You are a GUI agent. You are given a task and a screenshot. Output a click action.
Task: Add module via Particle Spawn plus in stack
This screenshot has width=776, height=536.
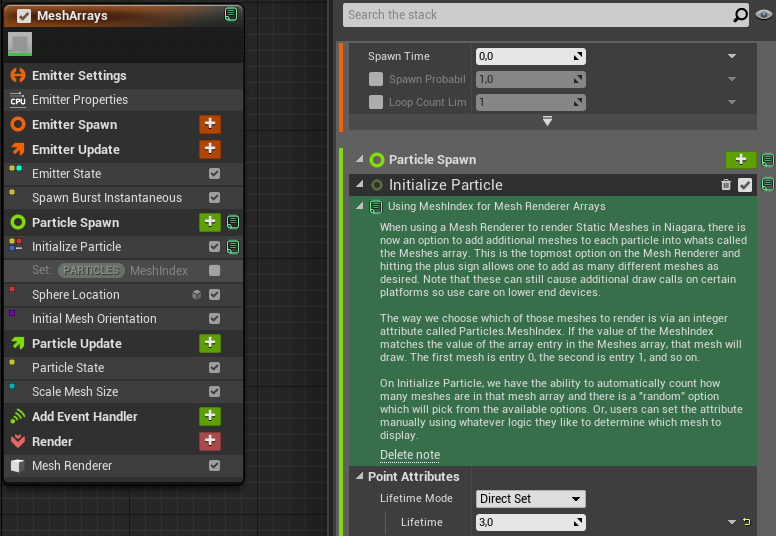point(740,159)
